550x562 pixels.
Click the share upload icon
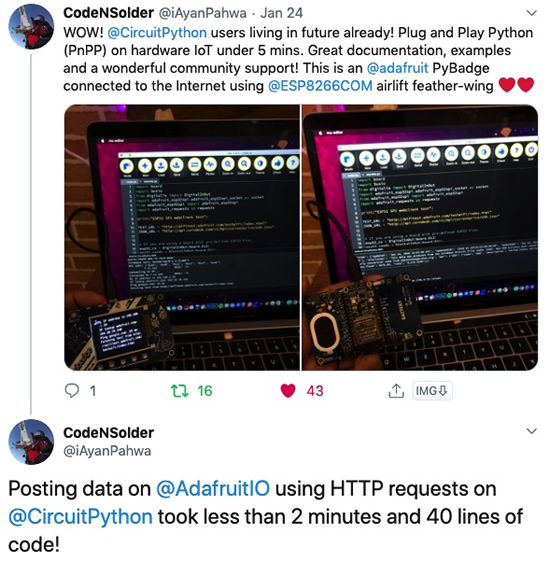pos(396,391)
